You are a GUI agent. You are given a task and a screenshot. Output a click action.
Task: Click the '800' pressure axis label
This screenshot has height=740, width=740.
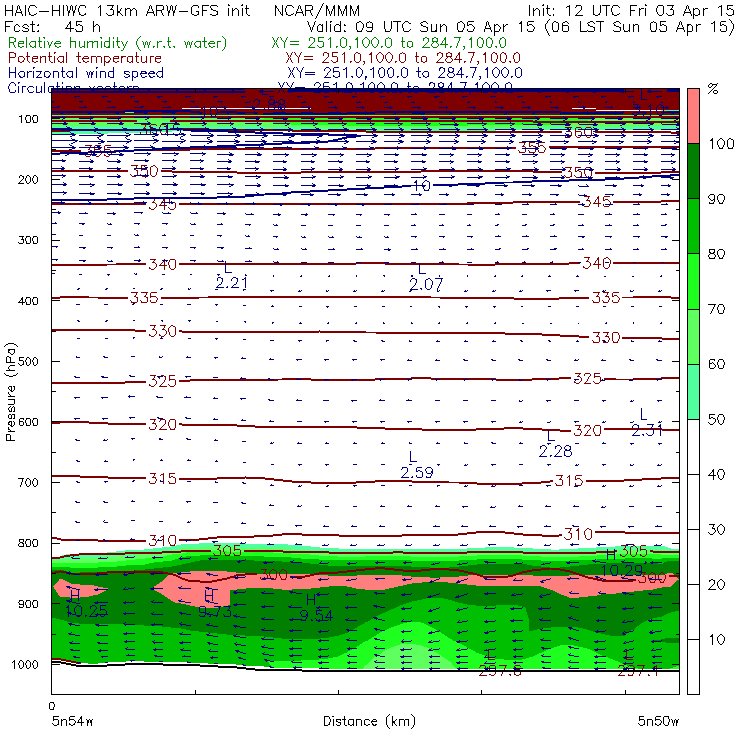(x=28, y=543)
